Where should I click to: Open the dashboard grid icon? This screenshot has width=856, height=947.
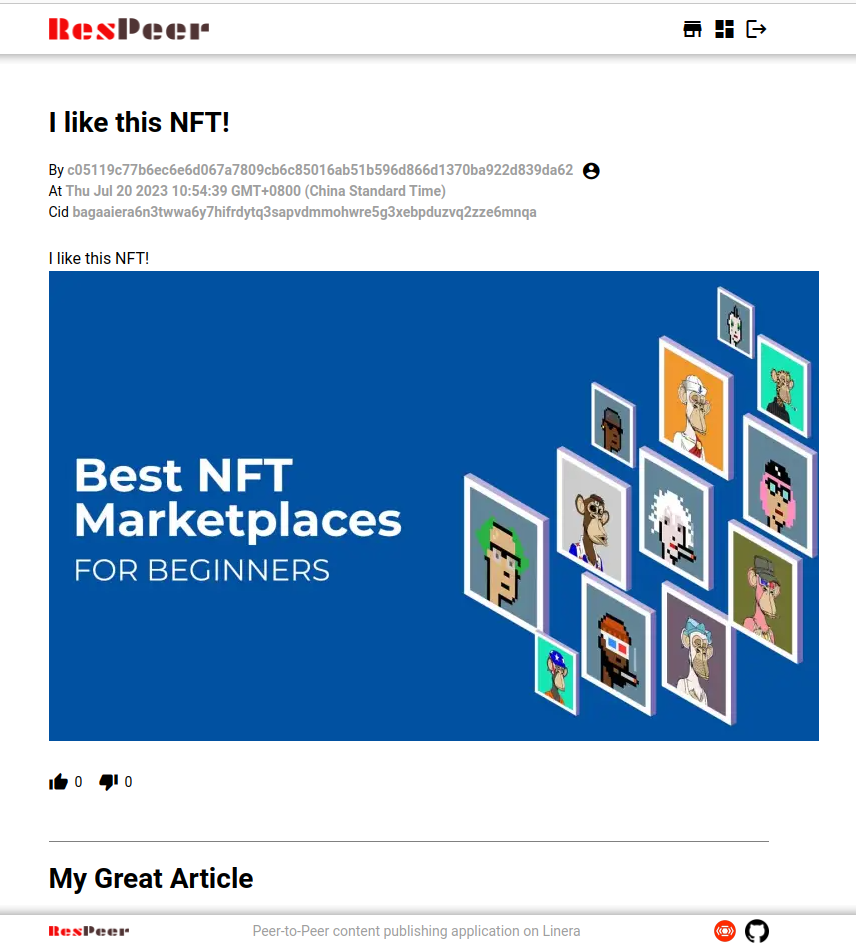point(724,29)
